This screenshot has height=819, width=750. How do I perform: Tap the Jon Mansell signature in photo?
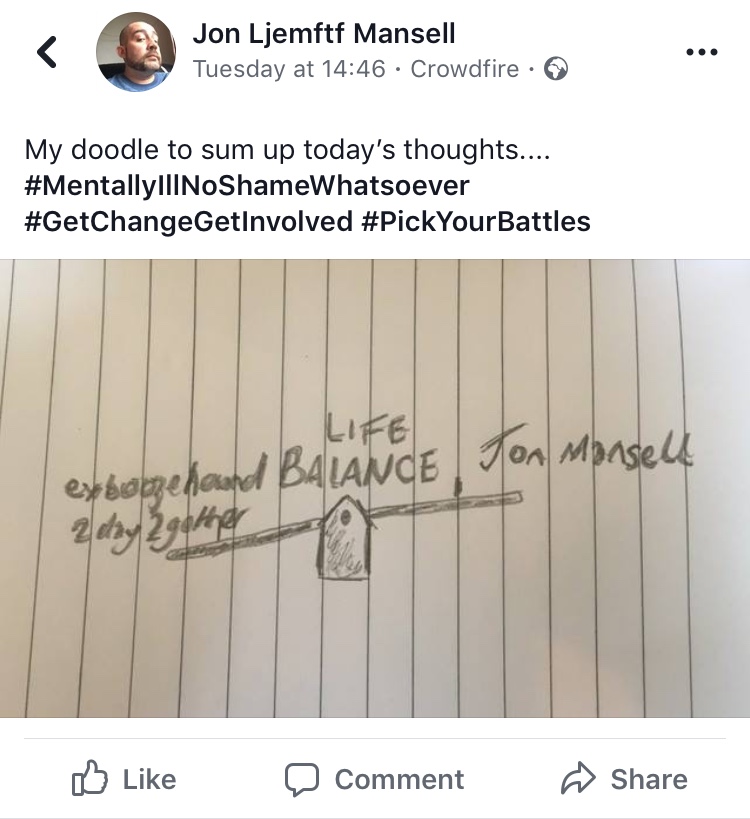click(587, 453)
